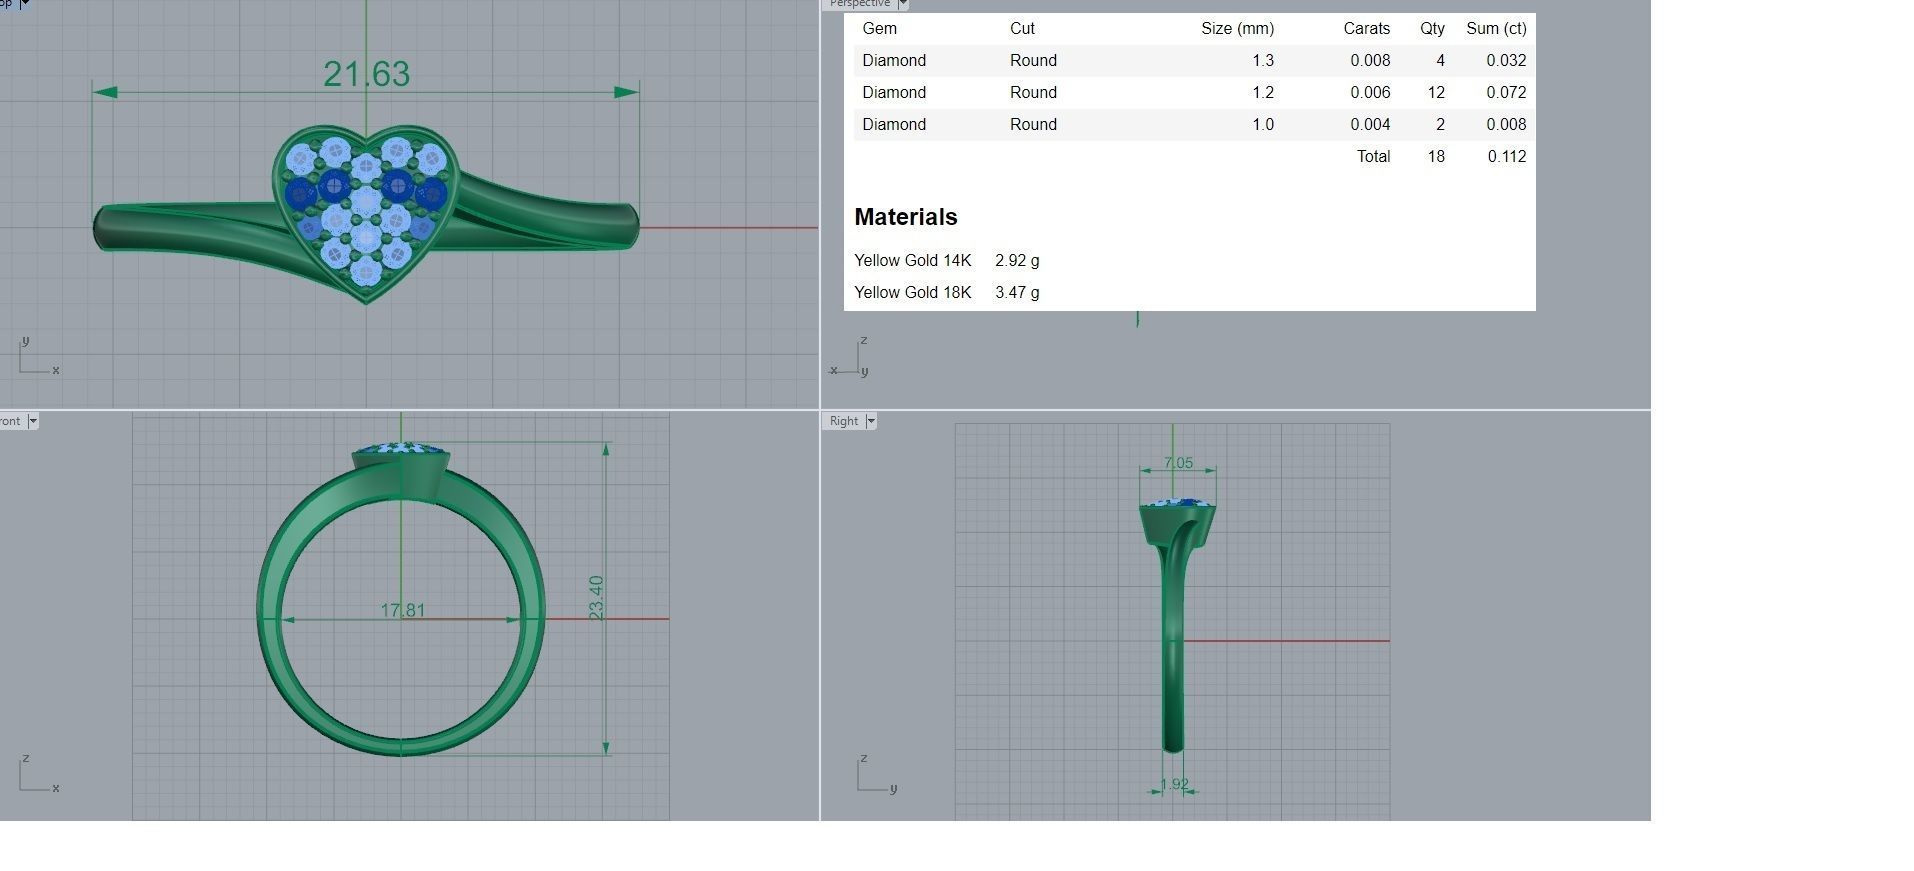Click the 1.3 size value
This screenshot has height=871, width=1914.
point(1263,61)
